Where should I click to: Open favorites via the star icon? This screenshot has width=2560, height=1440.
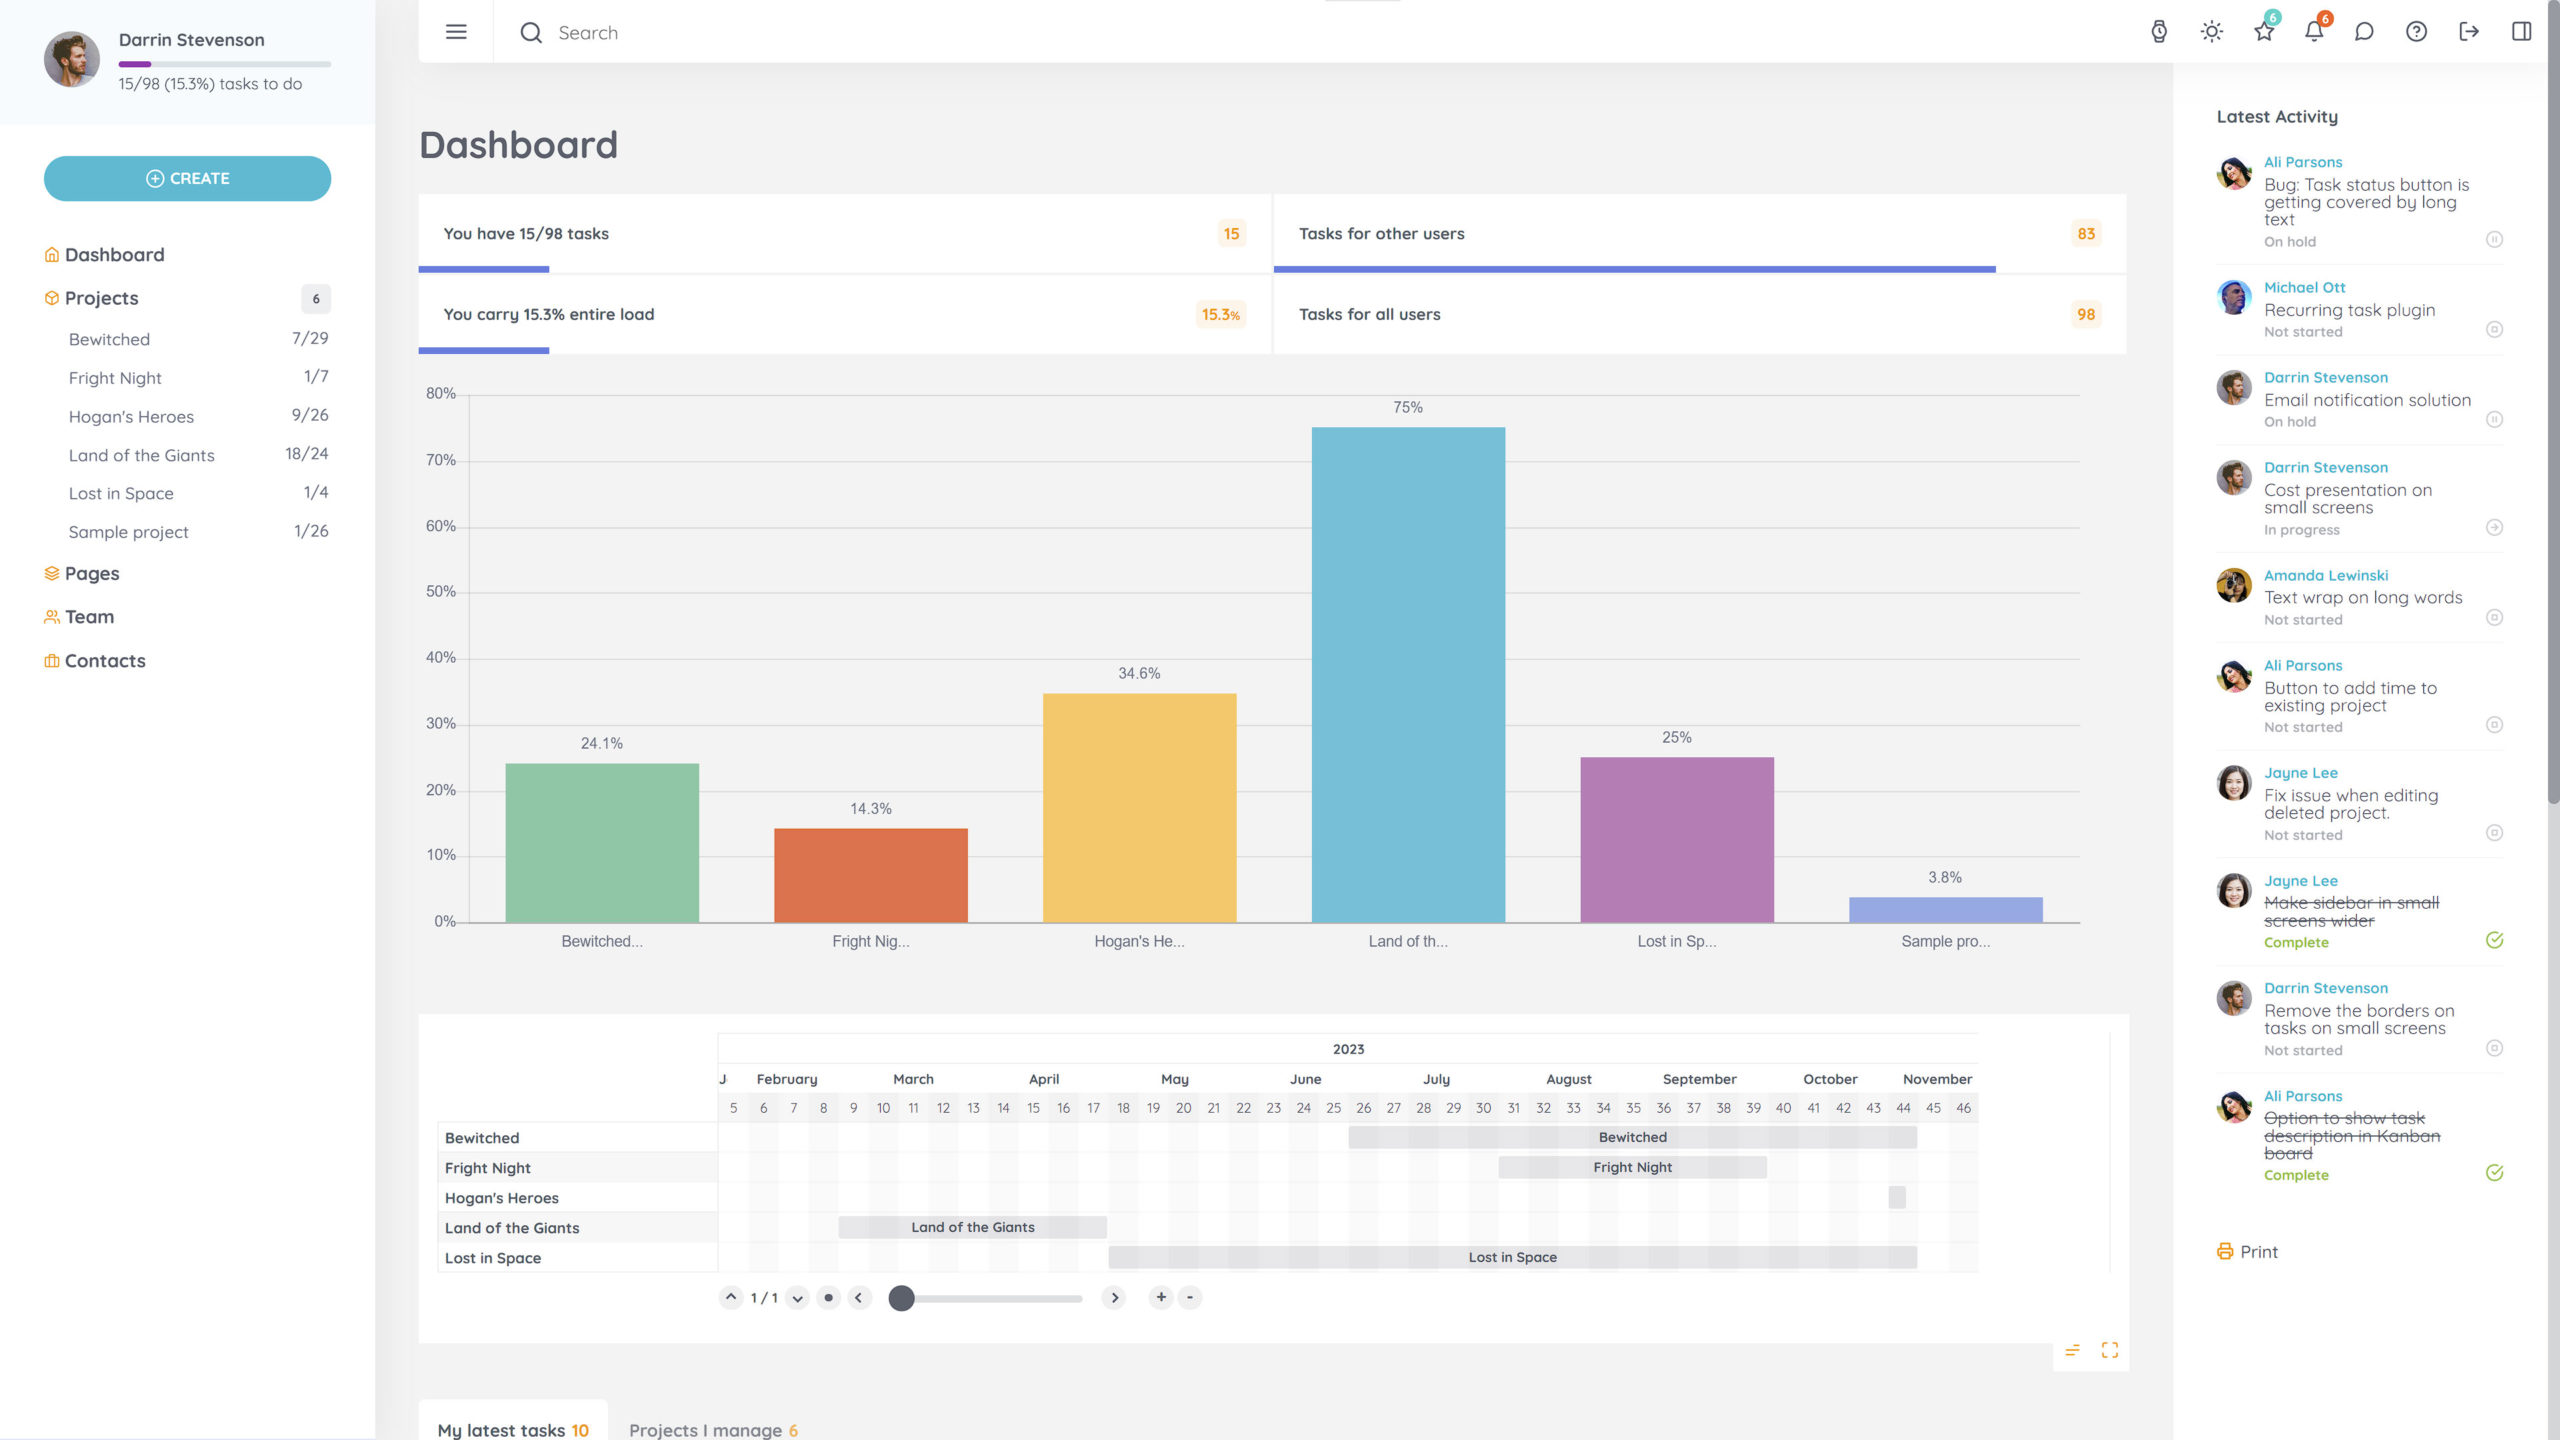[x=2263, y=32]
